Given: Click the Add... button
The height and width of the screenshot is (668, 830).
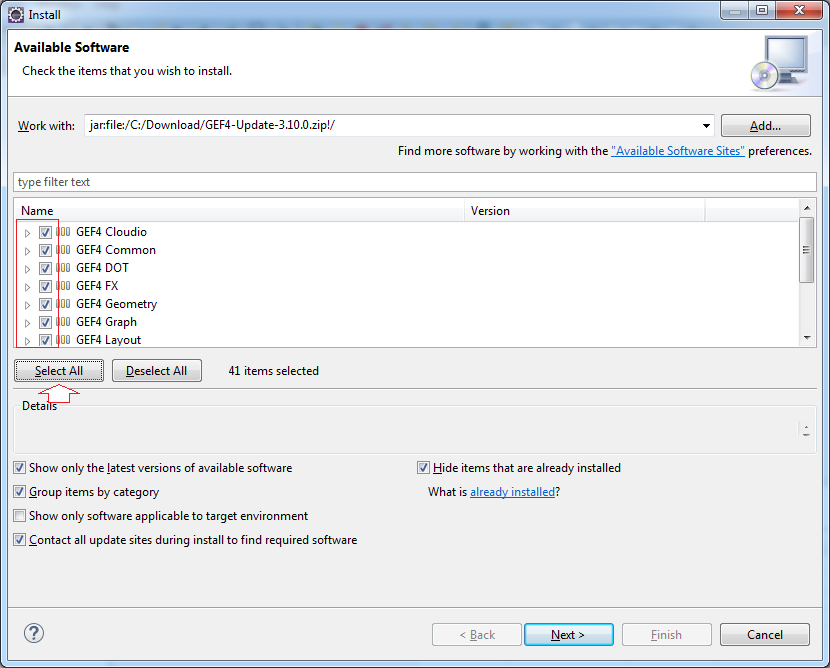Looking at the screenshot, I should 765,125.
